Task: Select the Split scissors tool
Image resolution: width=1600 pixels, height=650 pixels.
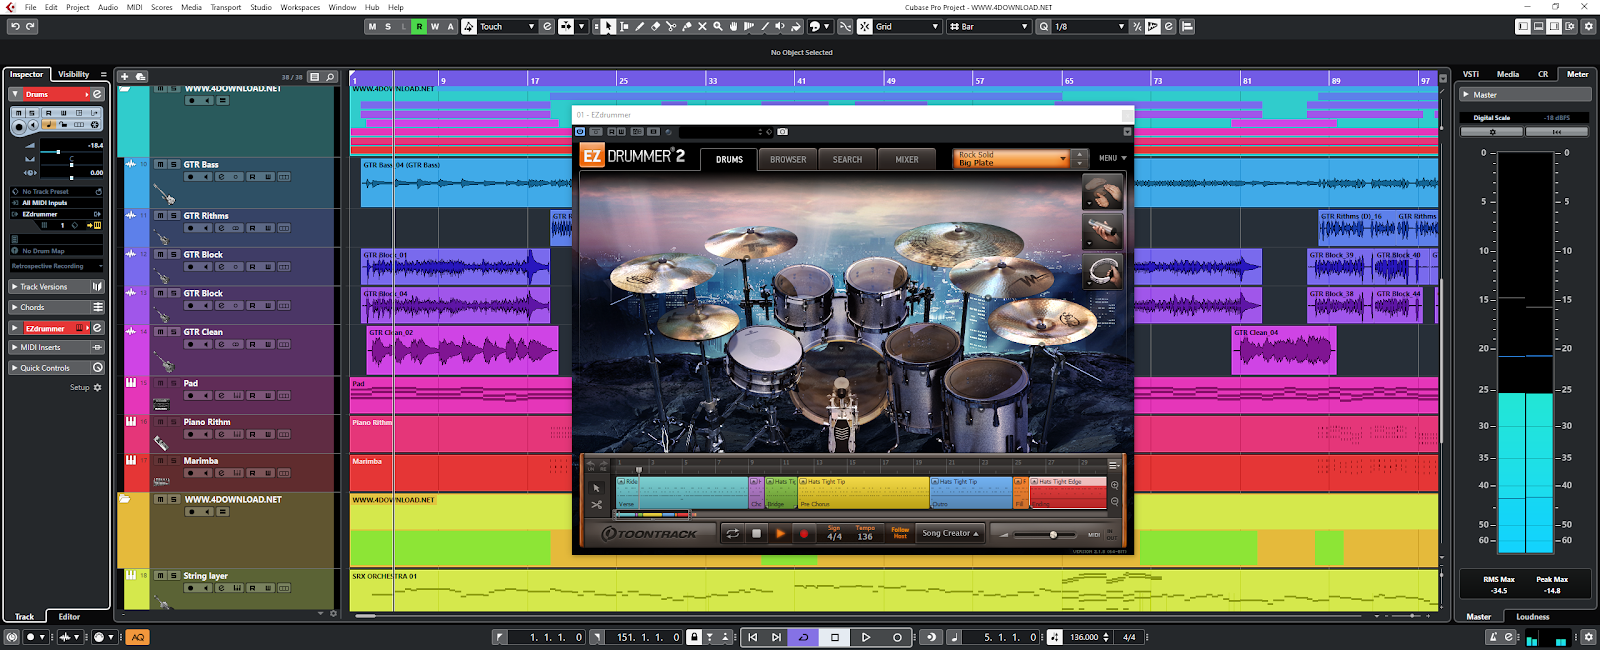Action: (x=671, y=26)
